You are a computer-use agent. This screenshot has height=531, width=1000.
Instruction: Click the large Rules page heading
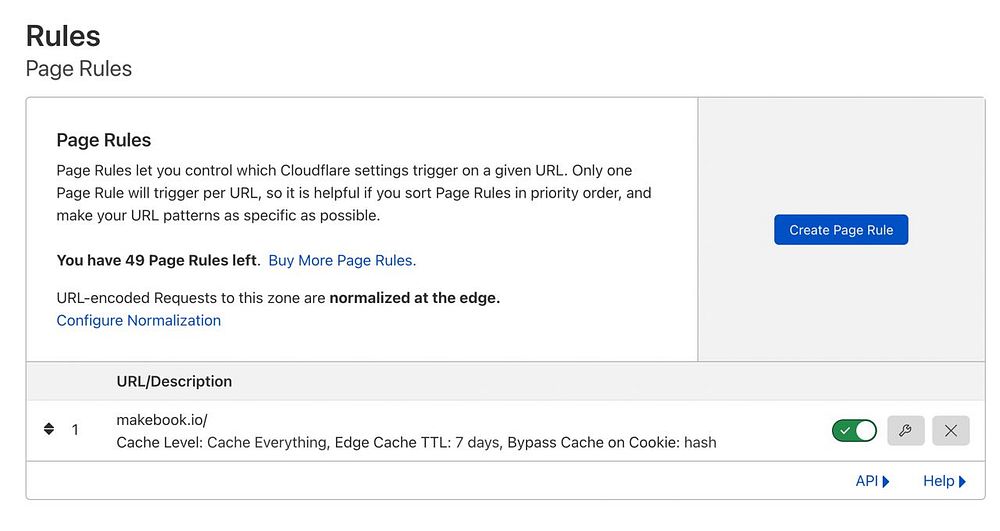click(x=63, y=36)
